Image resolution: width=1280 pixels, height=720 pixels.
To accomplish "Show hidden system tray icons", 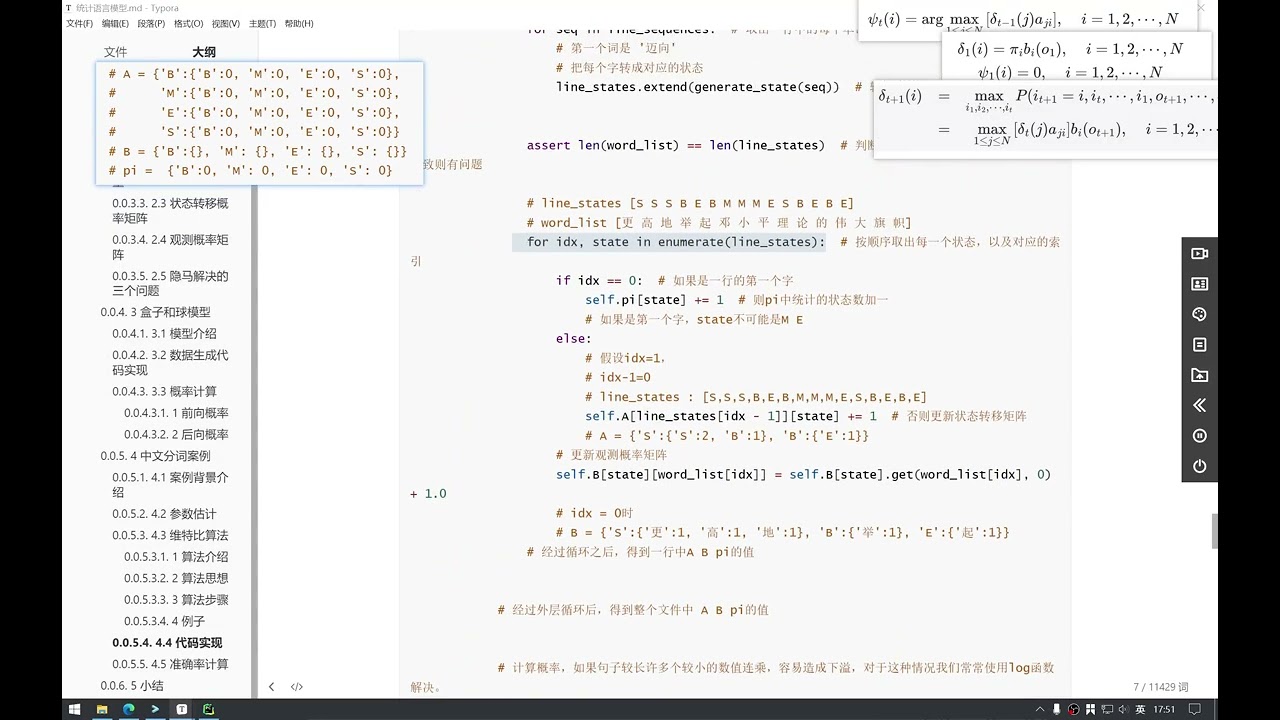I will coord(1041,709).
